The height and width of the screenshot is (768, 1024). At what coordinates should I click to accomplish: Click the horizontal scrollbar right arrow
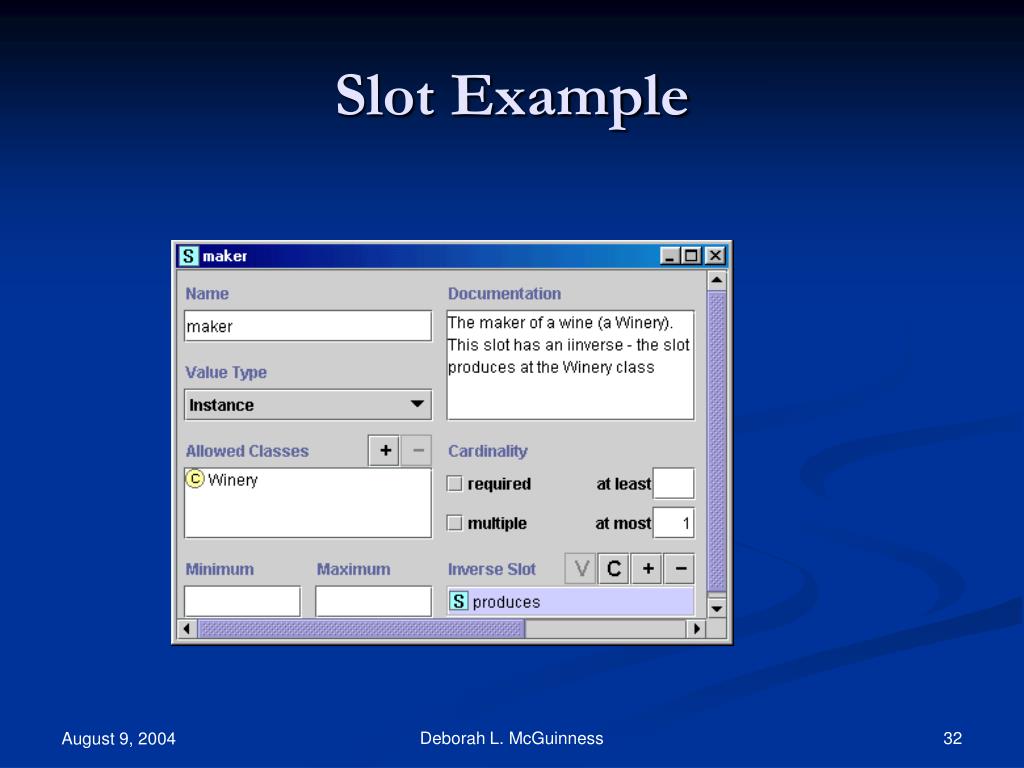[x=696, y=629]
